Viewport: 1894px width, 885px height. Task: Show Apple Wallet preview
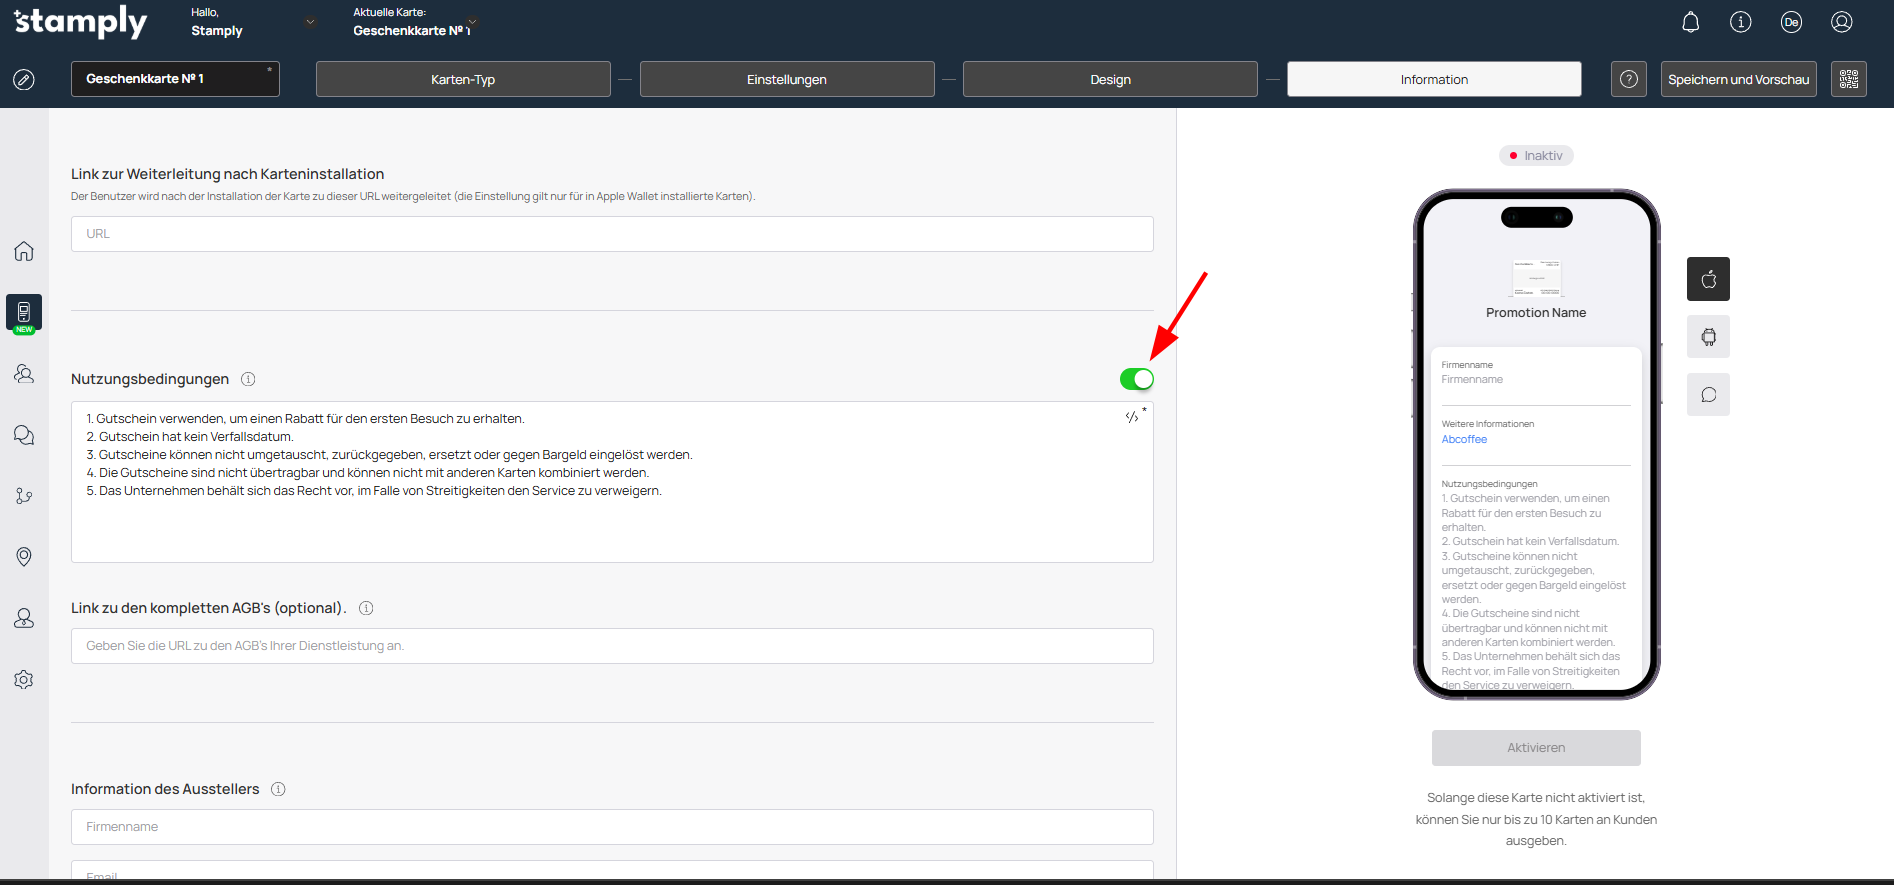click(x=1708, y=279)
